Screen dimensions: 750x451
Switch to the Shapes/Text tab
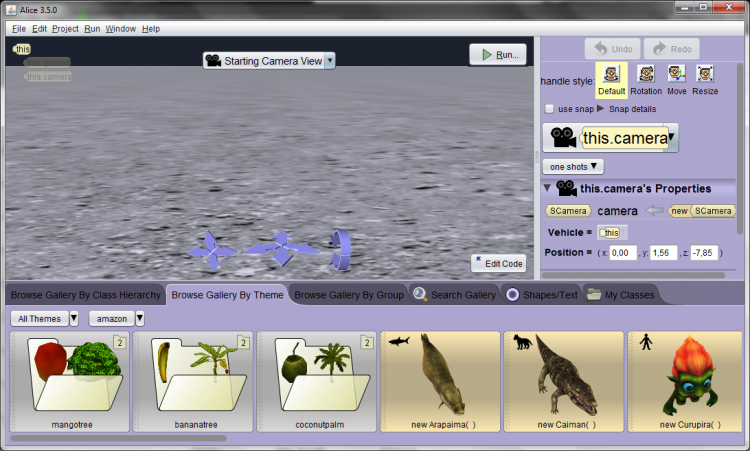pos(542,295)
